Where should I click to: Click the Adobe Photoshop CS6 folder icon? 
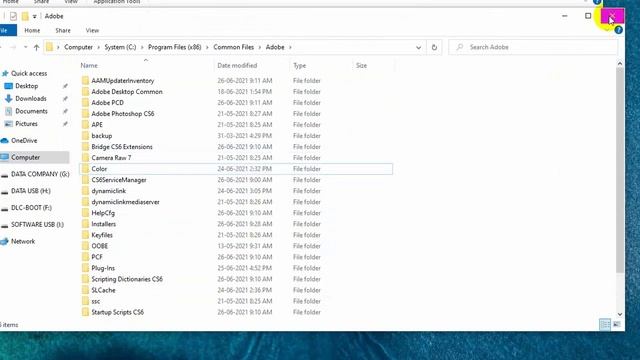(x=85, y=113)
